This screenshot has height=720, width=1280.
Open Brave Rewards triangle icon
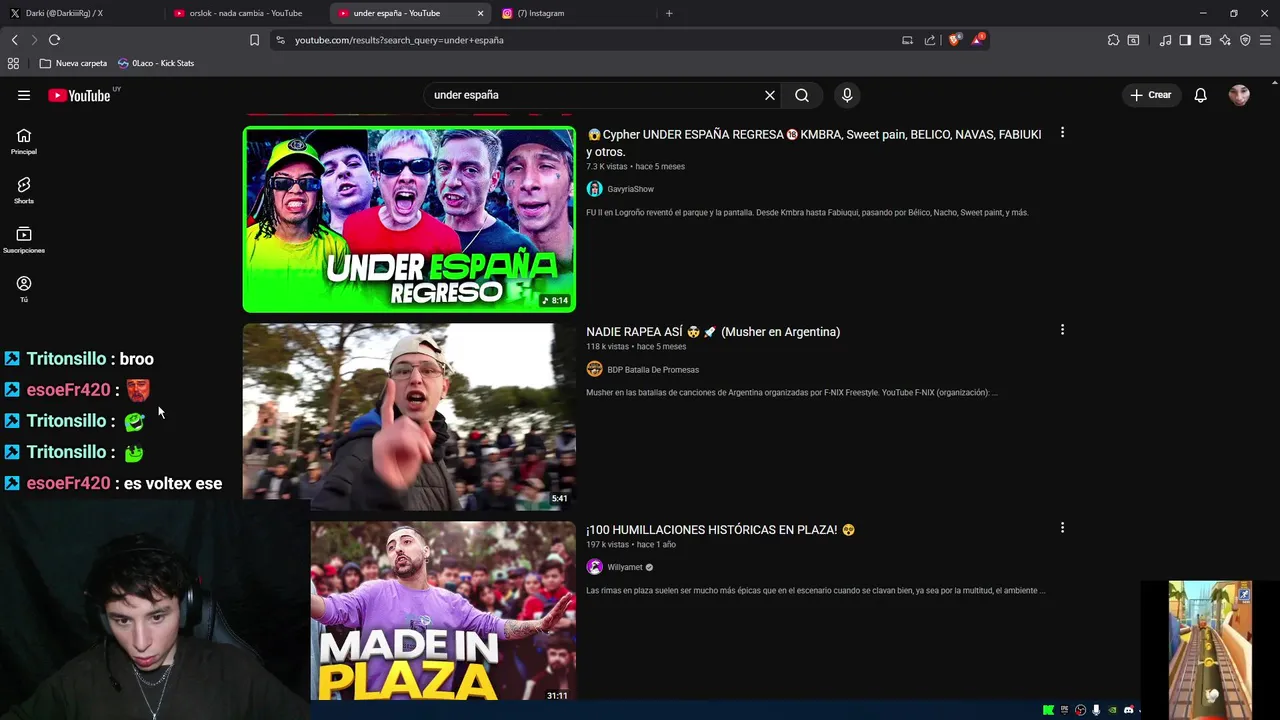coord(978,40)
